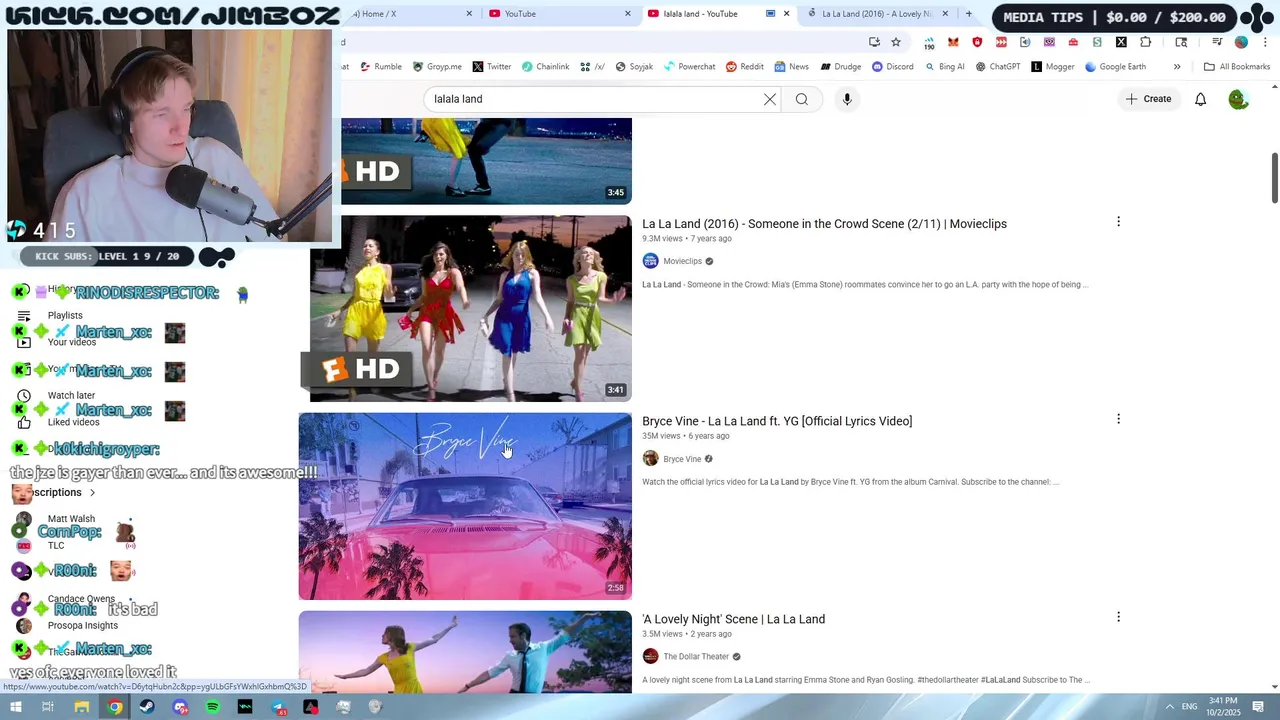Image resolution: width=1280 pixels, height=720 pixels.
Task: Open the green S extension icon
Action: click(1097, 42)
